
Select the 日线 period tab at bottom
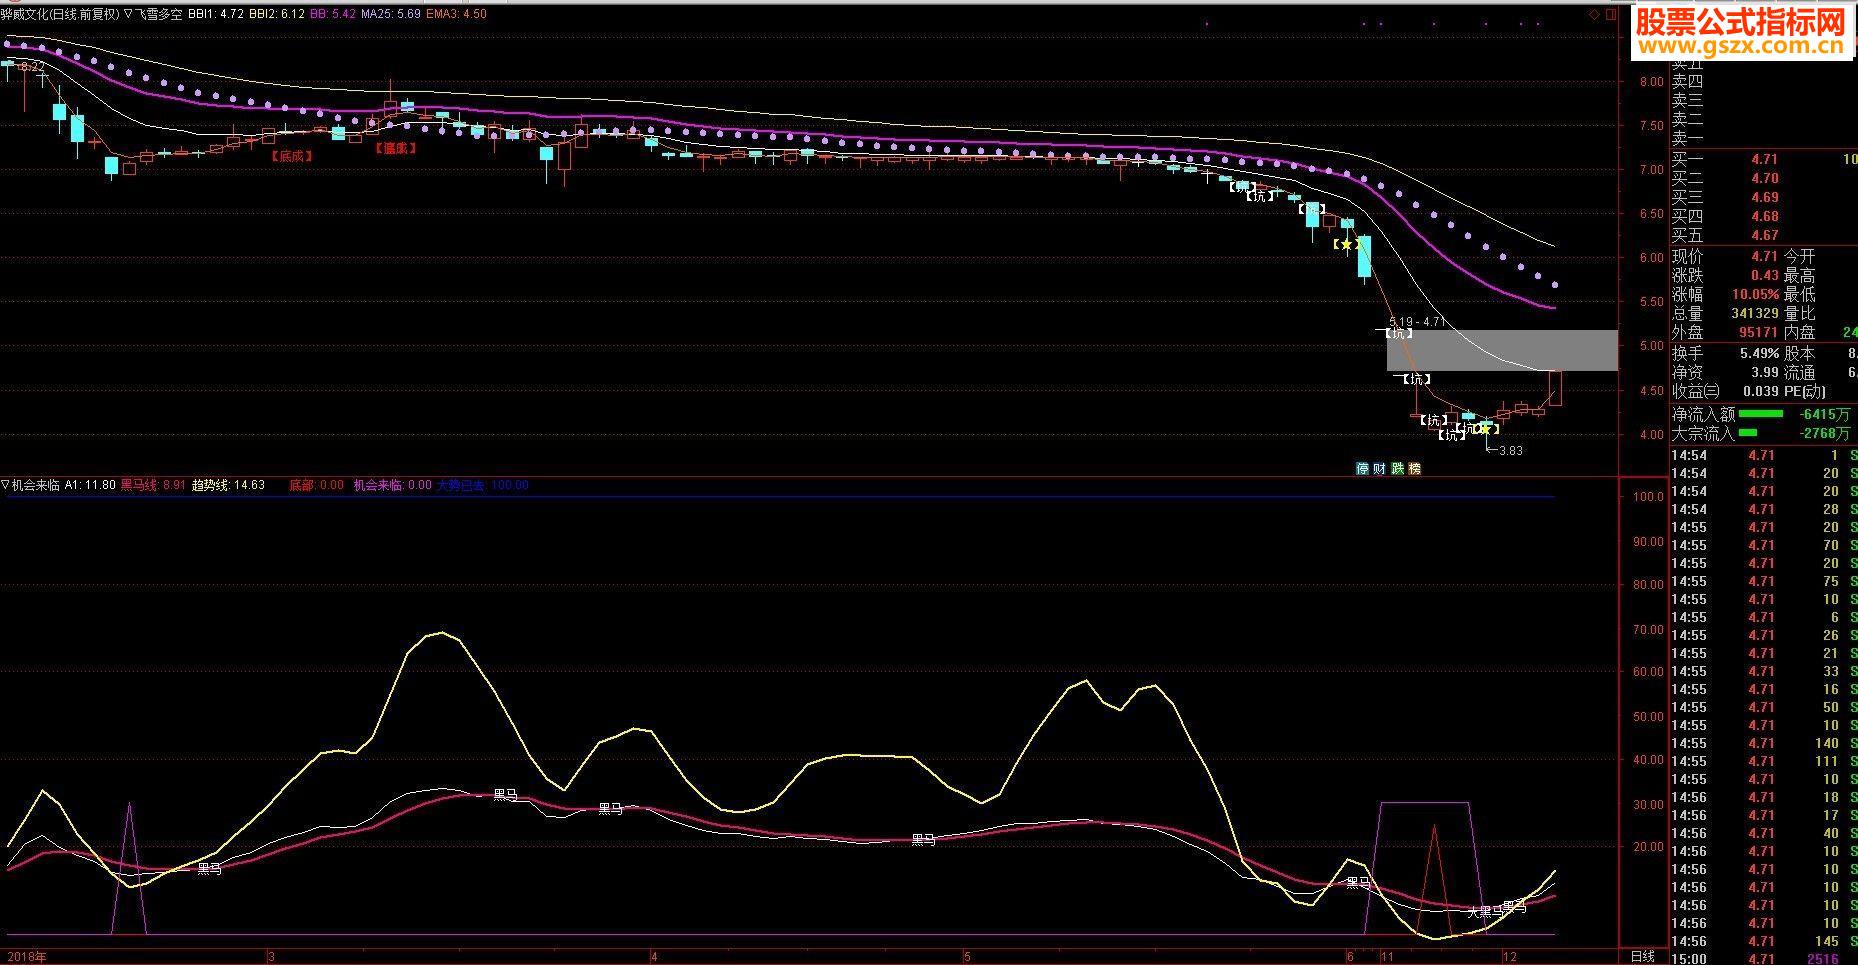coord(1642,957)
